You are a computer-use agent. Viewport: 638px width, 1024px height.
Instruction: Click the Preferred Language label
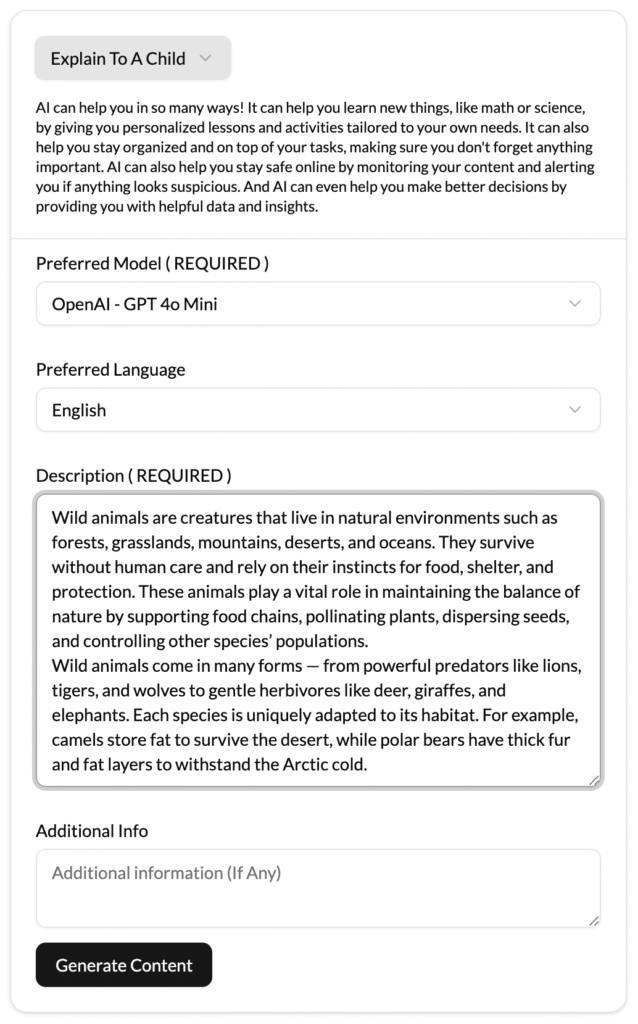click(x=110, y=370)
